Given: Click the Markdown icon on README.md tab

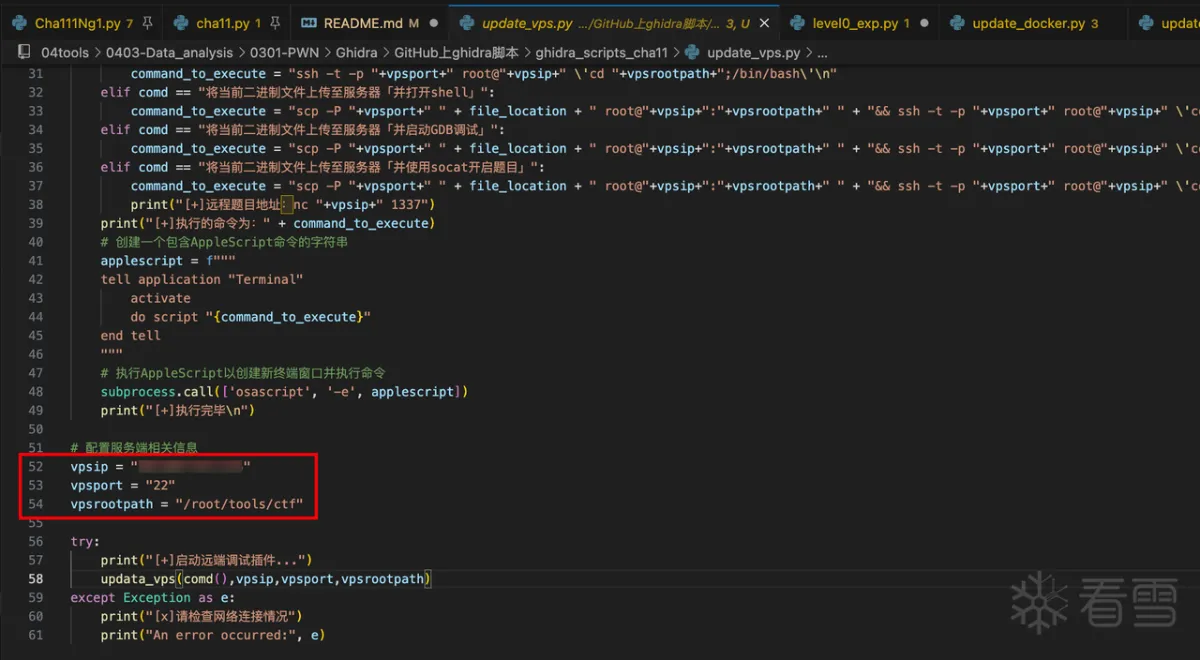Looking at the screenshot, I should [309, 22].
